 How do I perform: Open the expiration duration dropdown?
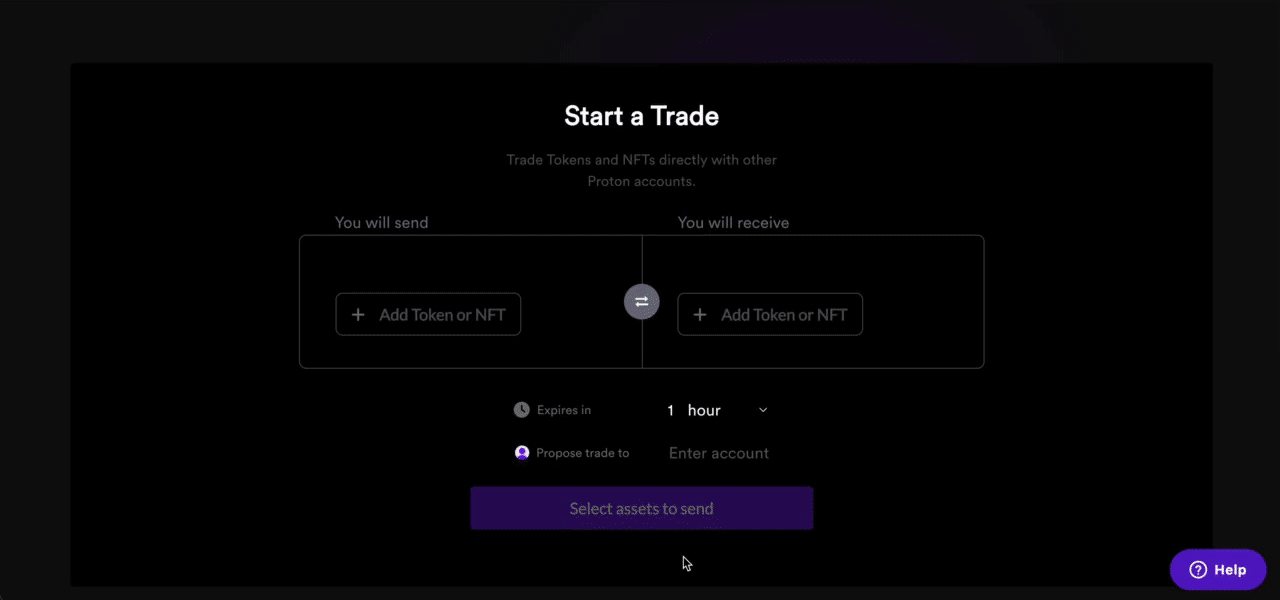click(715, 410)
